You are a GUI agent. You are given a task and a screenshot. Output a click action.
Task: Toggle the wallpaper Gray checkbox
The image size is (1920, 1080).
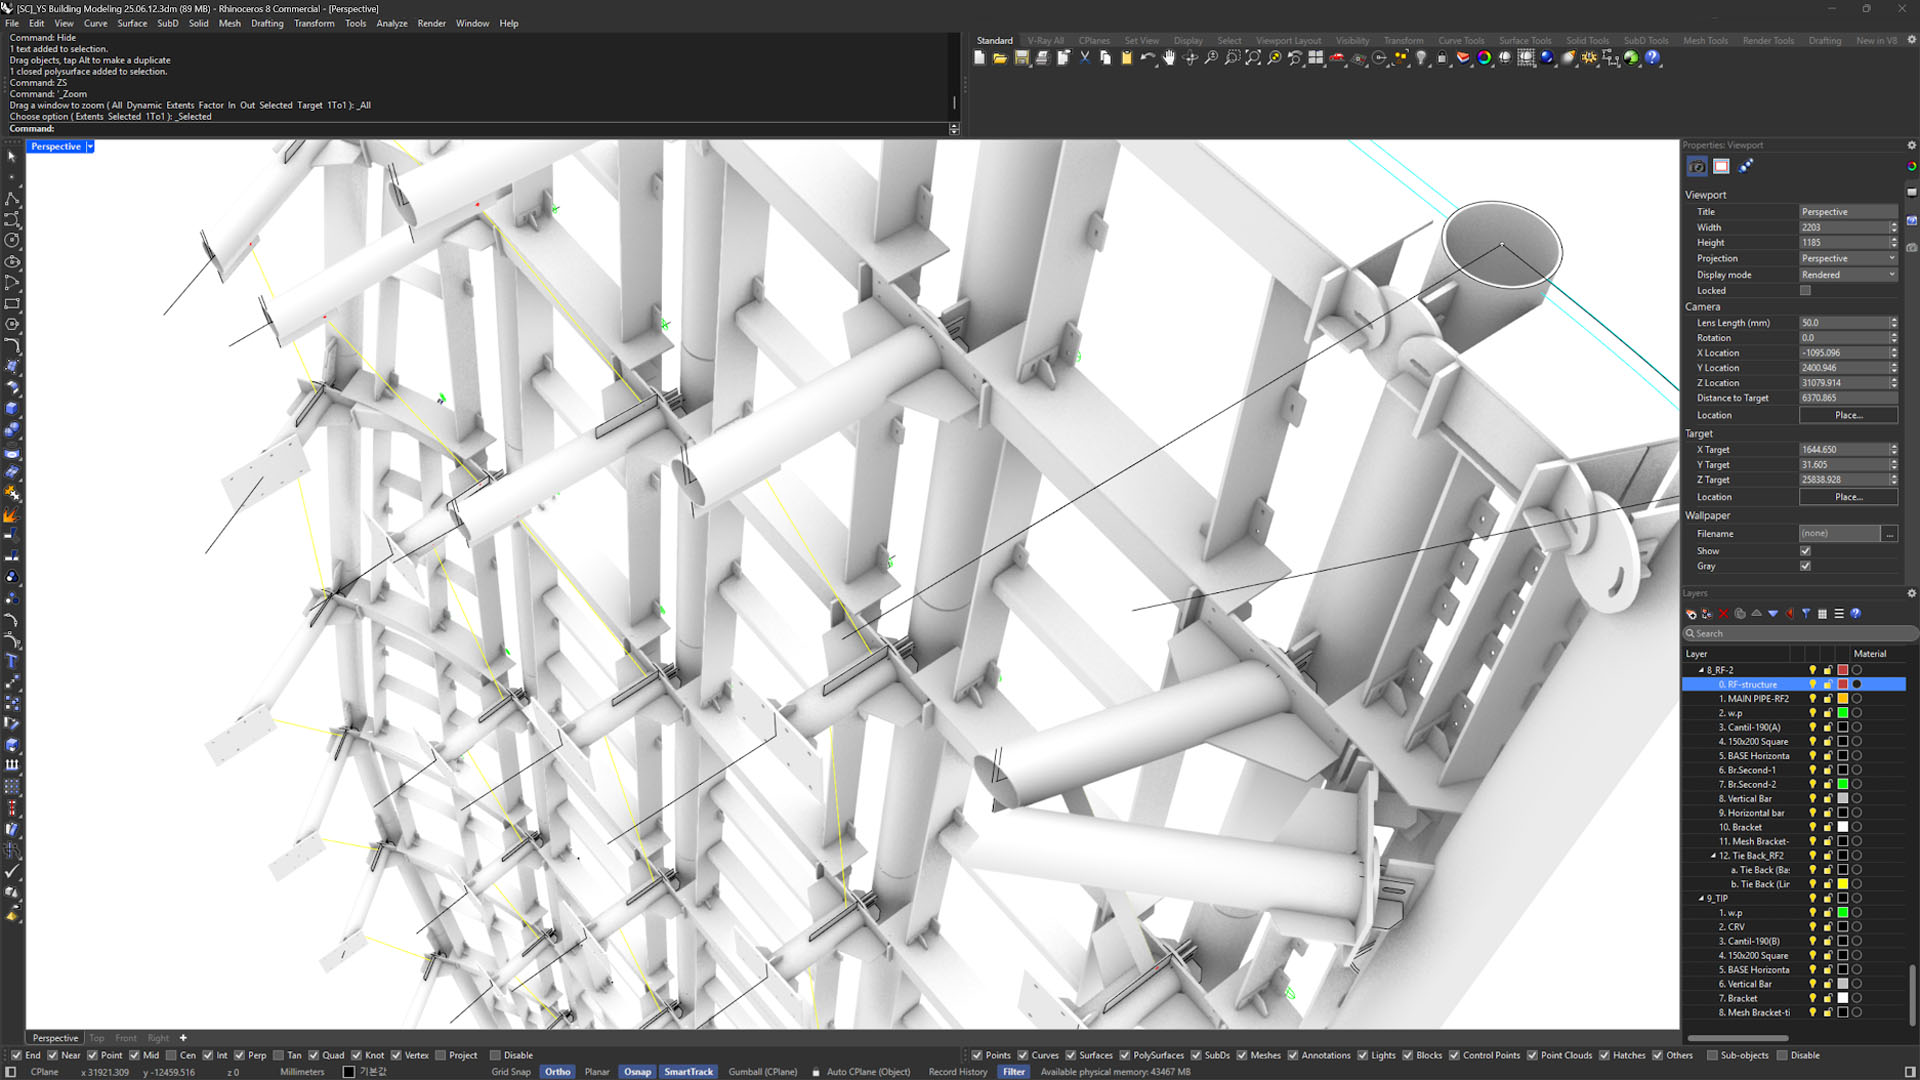click(x=1806, y=566)
